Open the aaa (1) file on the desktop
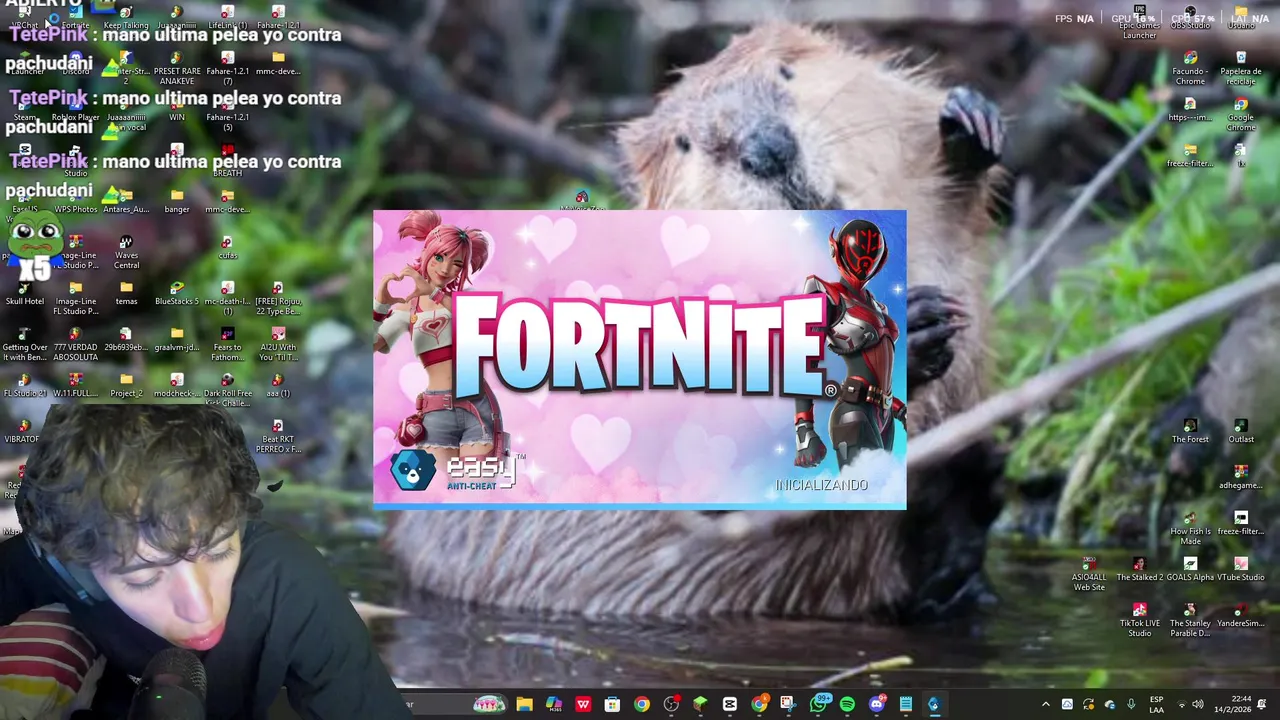 click(x=278, y=385)
